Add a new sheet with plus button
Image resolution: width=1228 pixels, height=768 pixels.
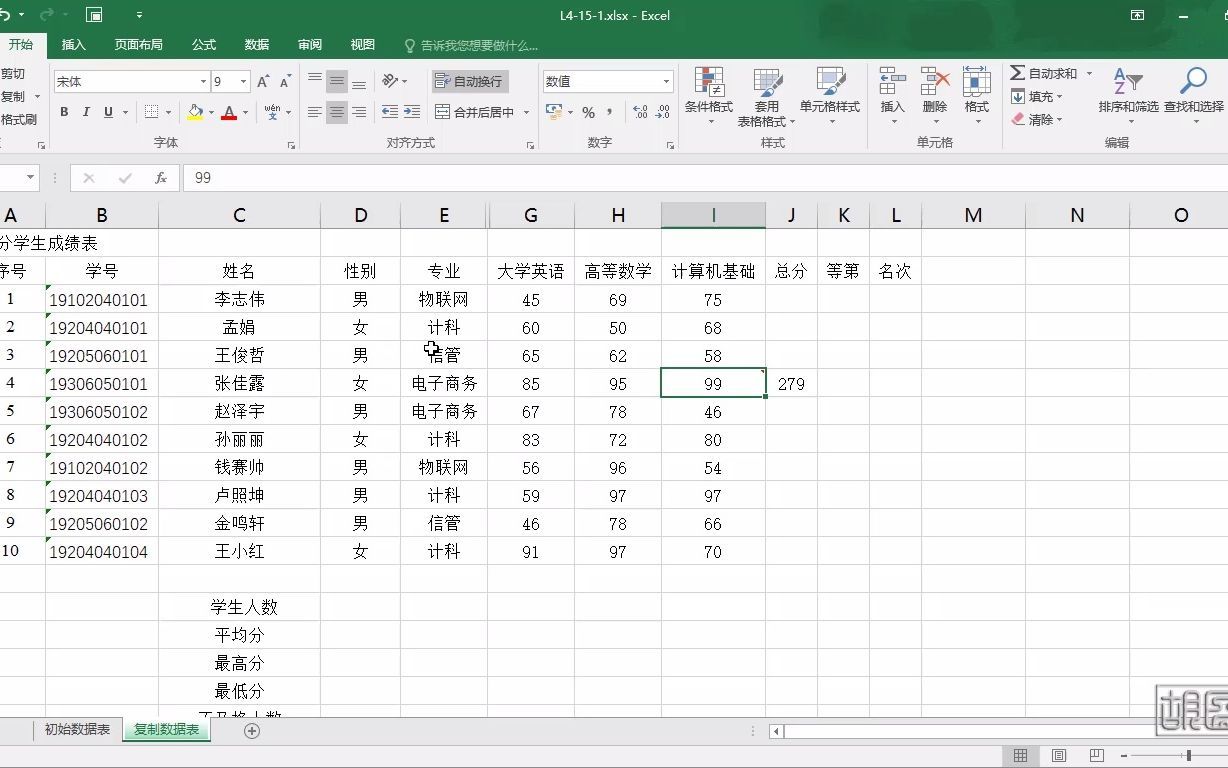click(252, 731)
